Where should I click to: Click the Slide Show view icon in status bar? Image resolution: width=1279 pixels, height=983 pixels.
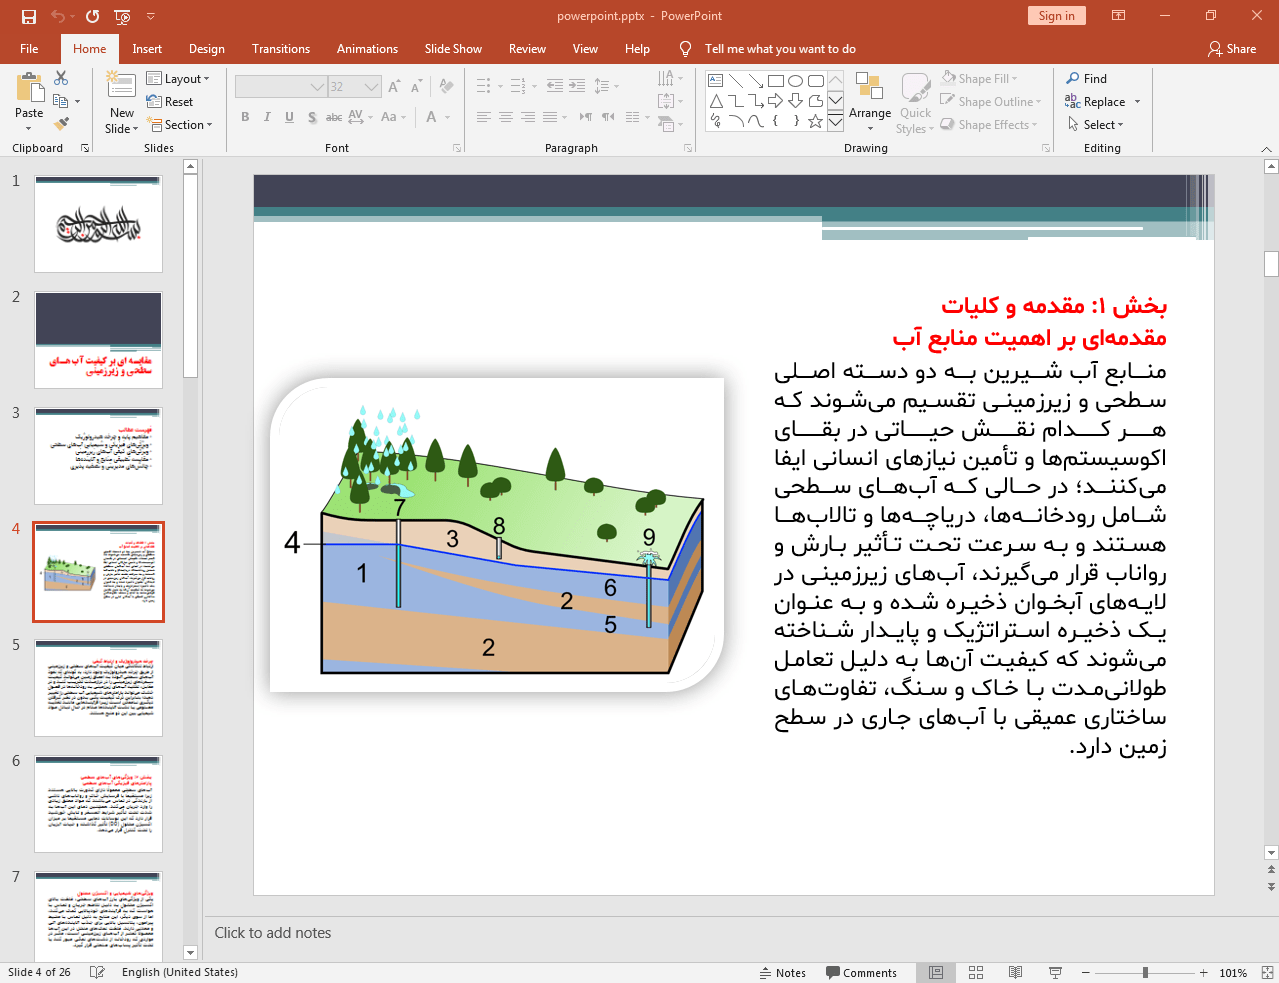[1055, 972]
